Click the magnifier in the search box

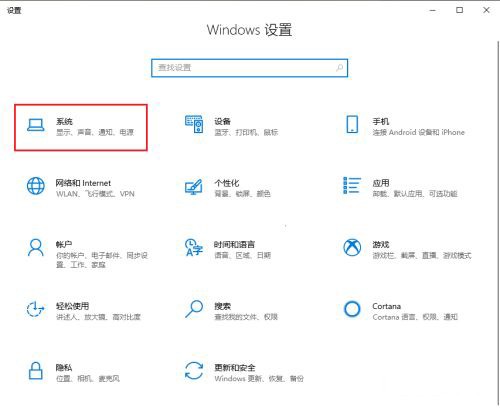coord(339,68)
